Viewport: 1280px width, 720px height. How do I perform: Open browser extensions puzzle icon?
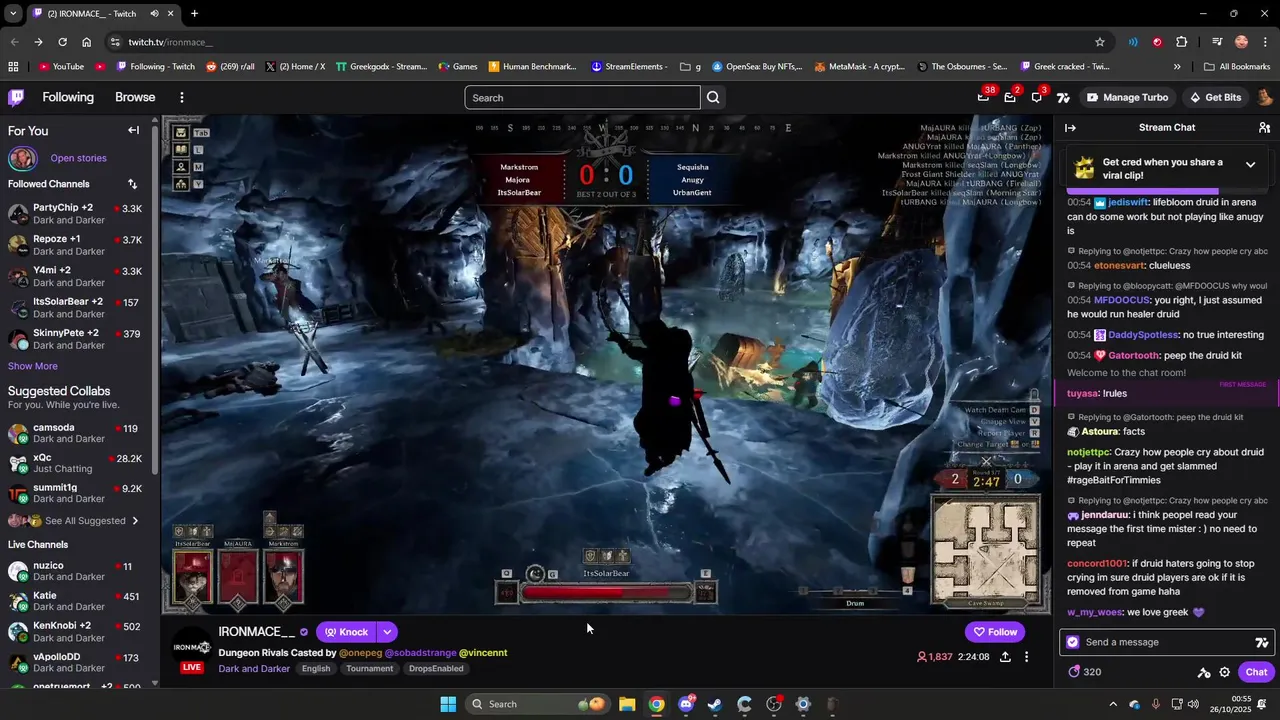tap(1182, 42)
